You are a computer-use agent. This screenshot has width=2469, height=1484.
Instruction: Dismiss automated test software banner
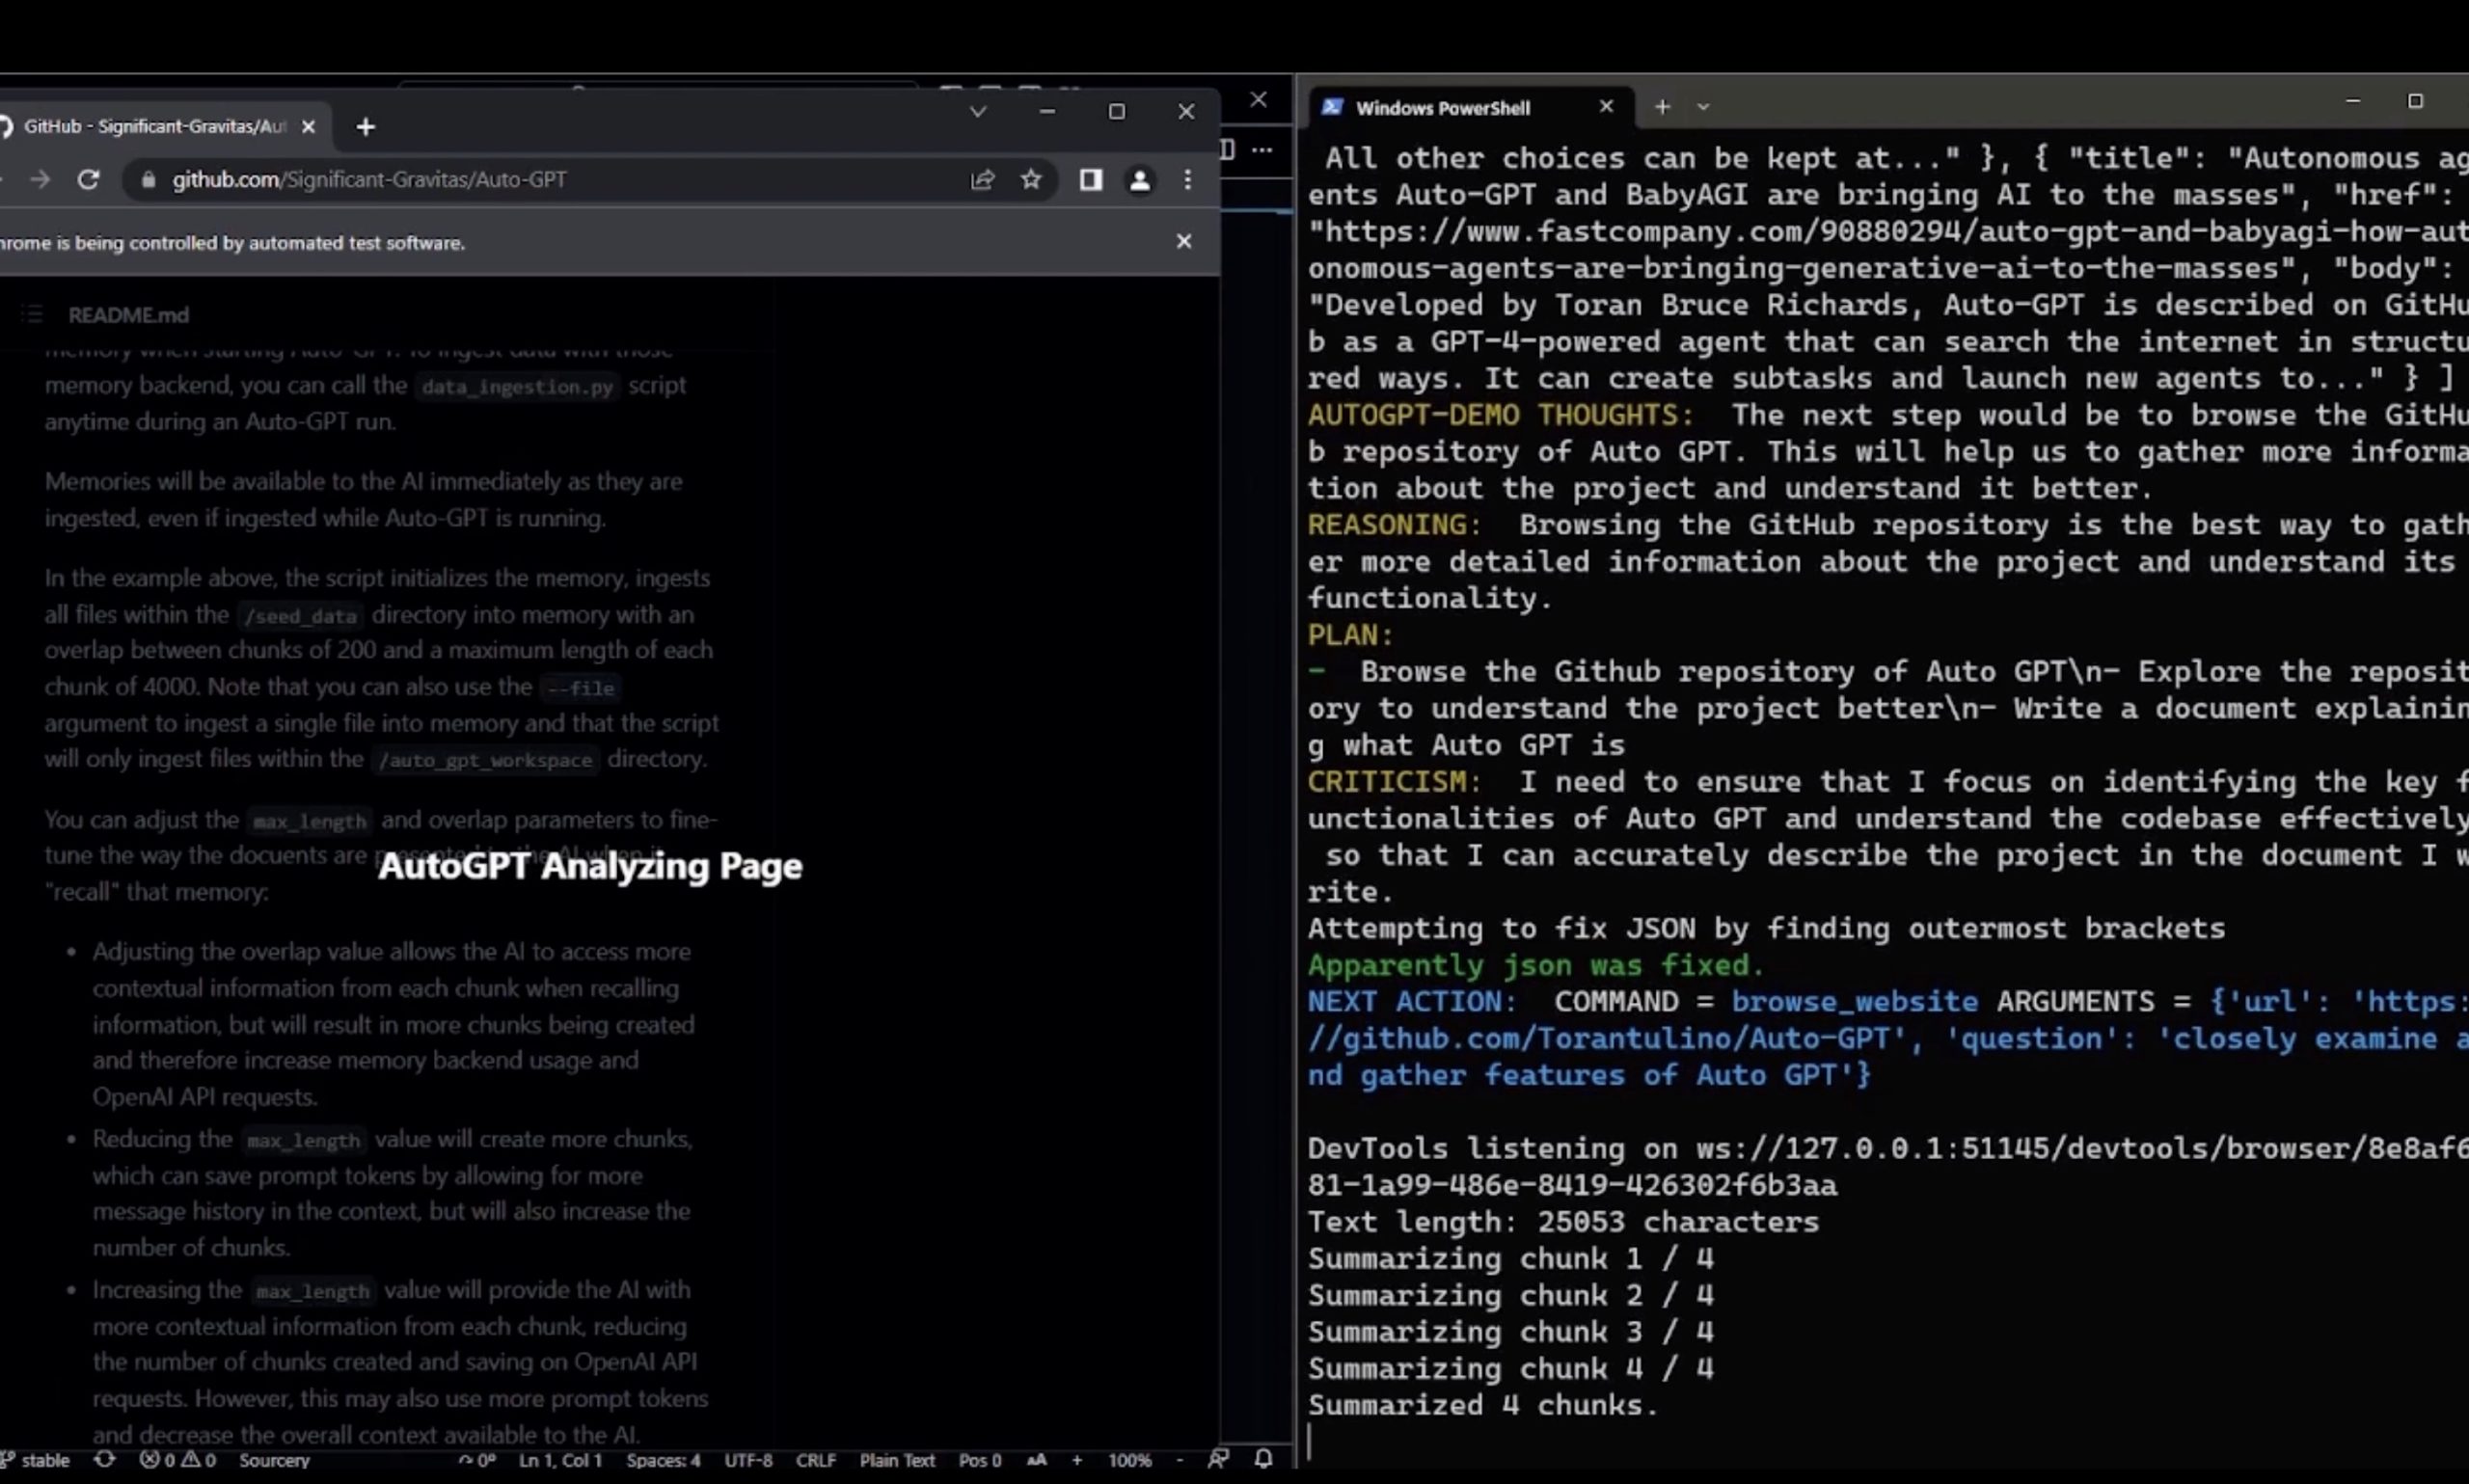point(1184,241)
